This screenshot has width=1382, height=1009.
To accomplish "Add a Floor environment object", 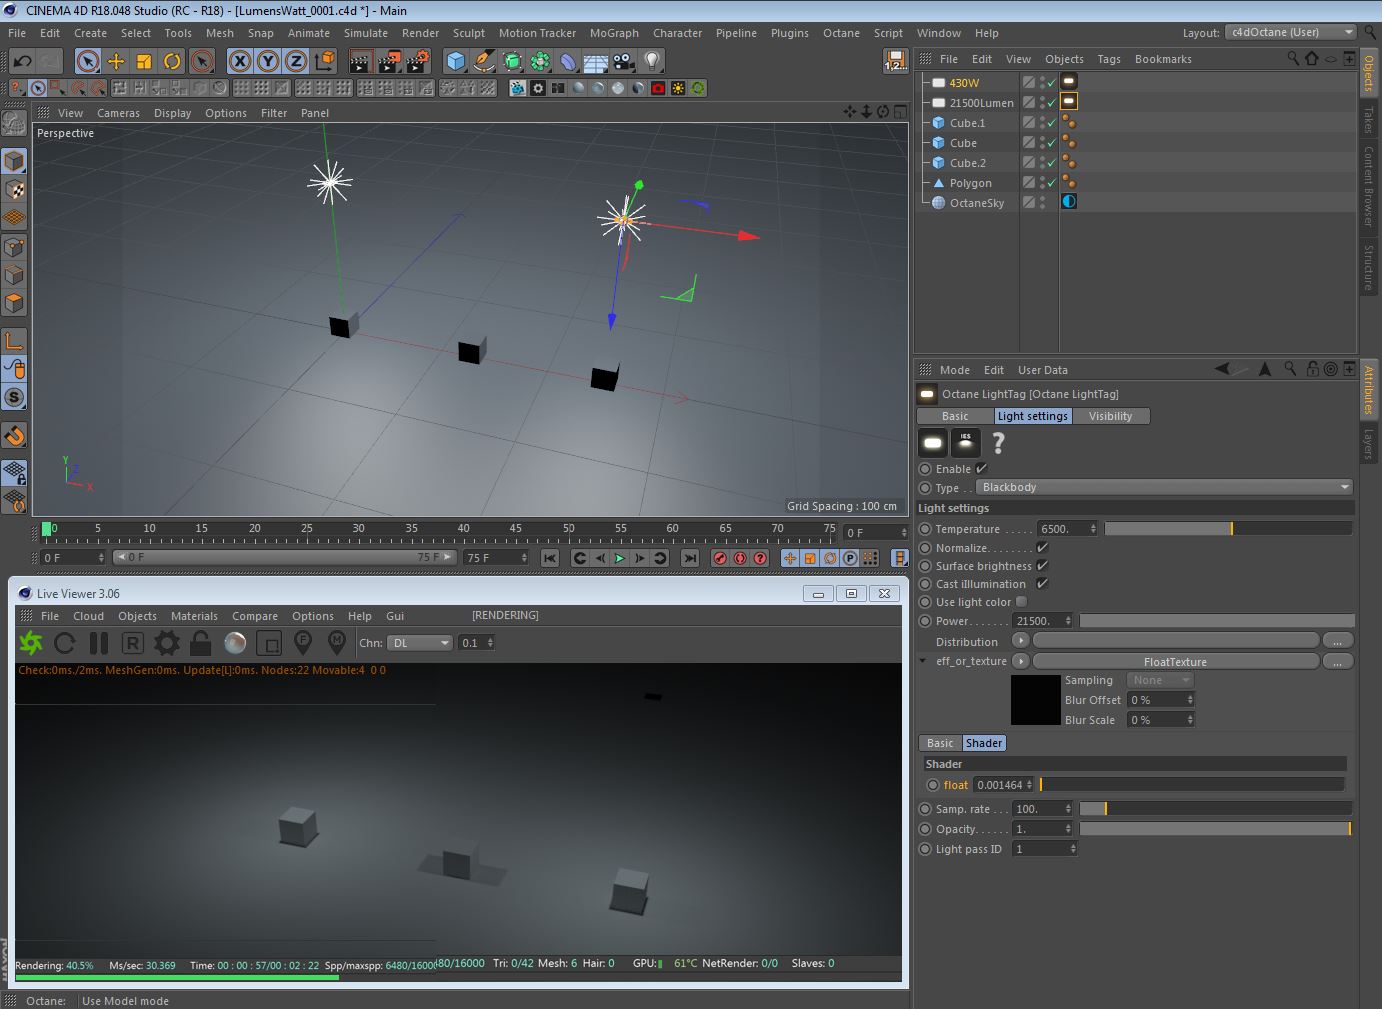I will (596, 61).
